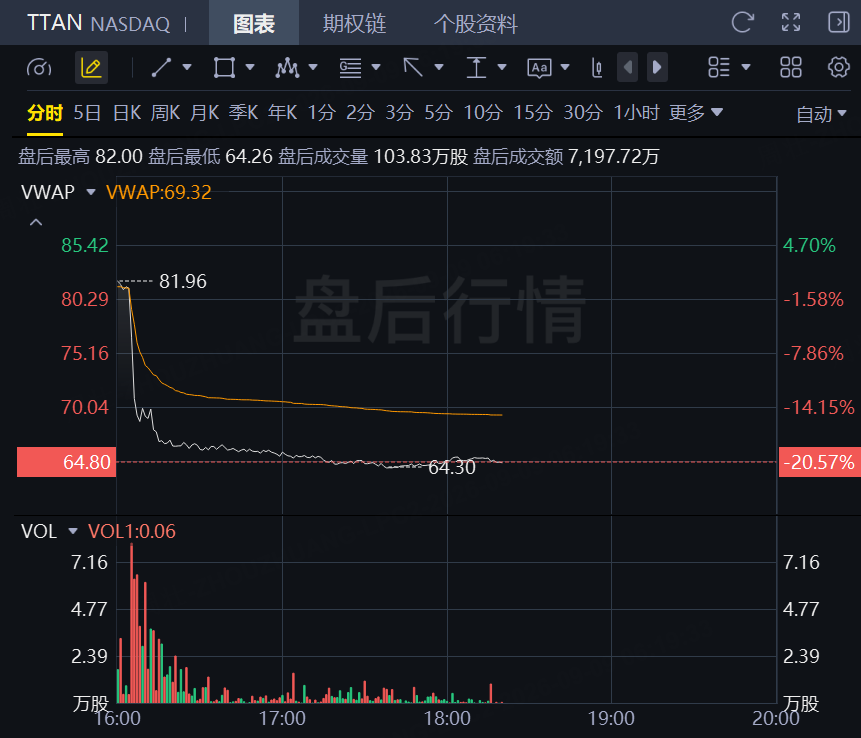This screenshot has width=861, height=738.
Task: Click the gauge indicator icon
Action: pyautogui.click(x=39, y=68)
